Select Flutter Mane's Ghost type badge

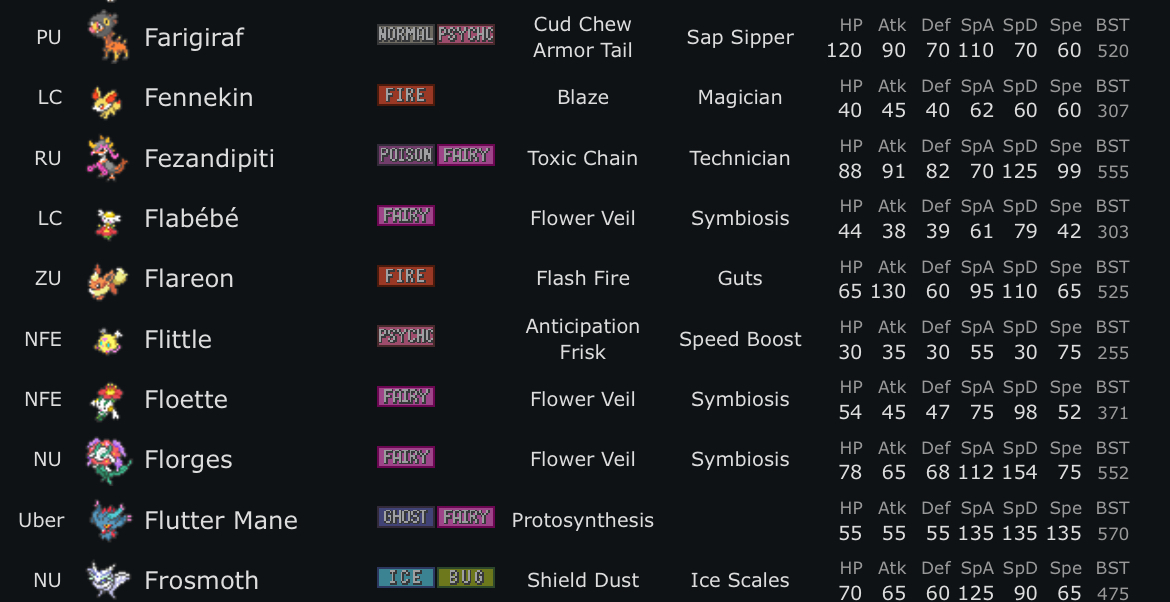[x=406, y=517]
